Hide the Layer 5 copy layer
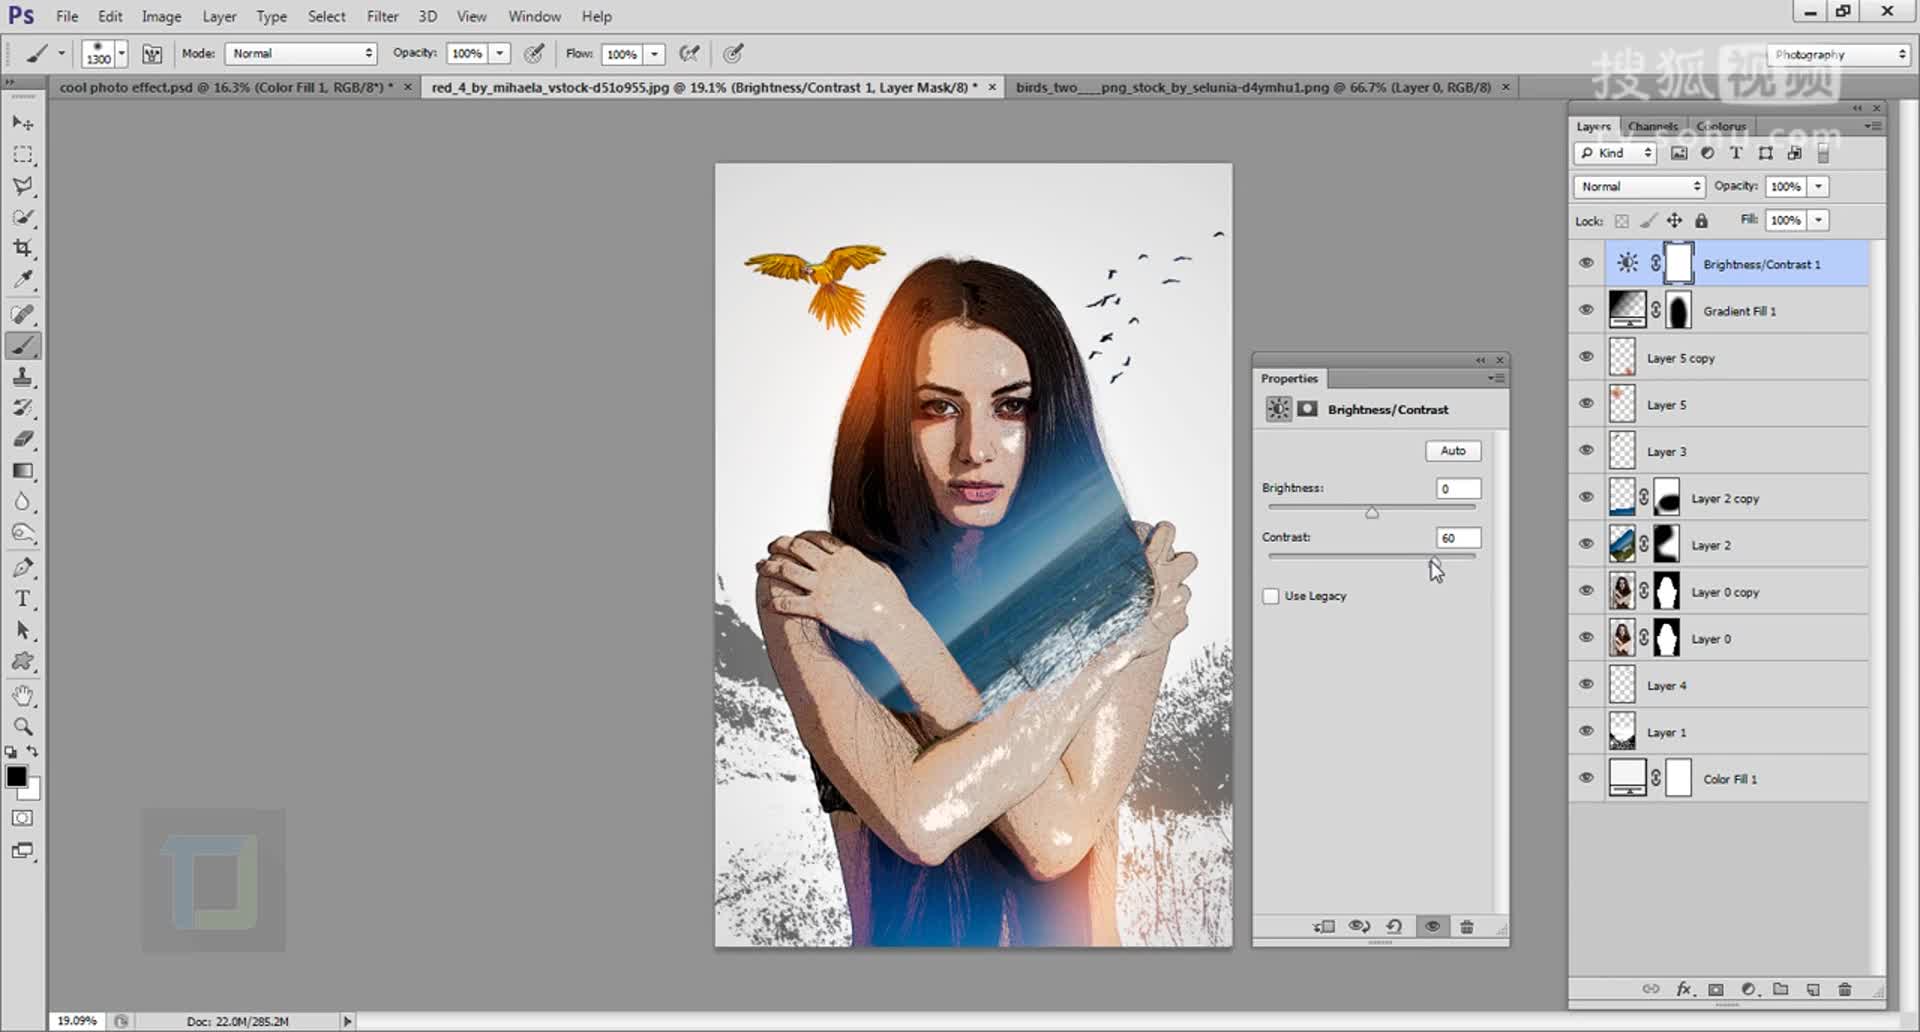1920x1032 pixels. (1586, 357)
